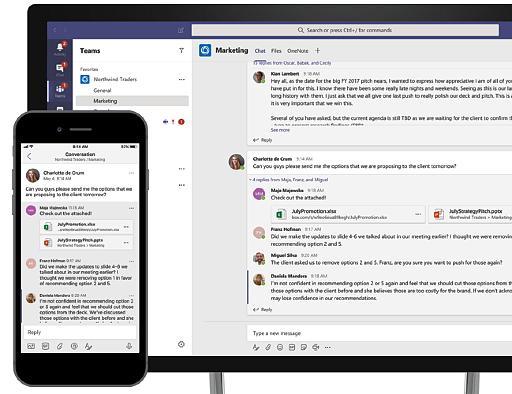Open the Activity bell icon

[60, 49]
